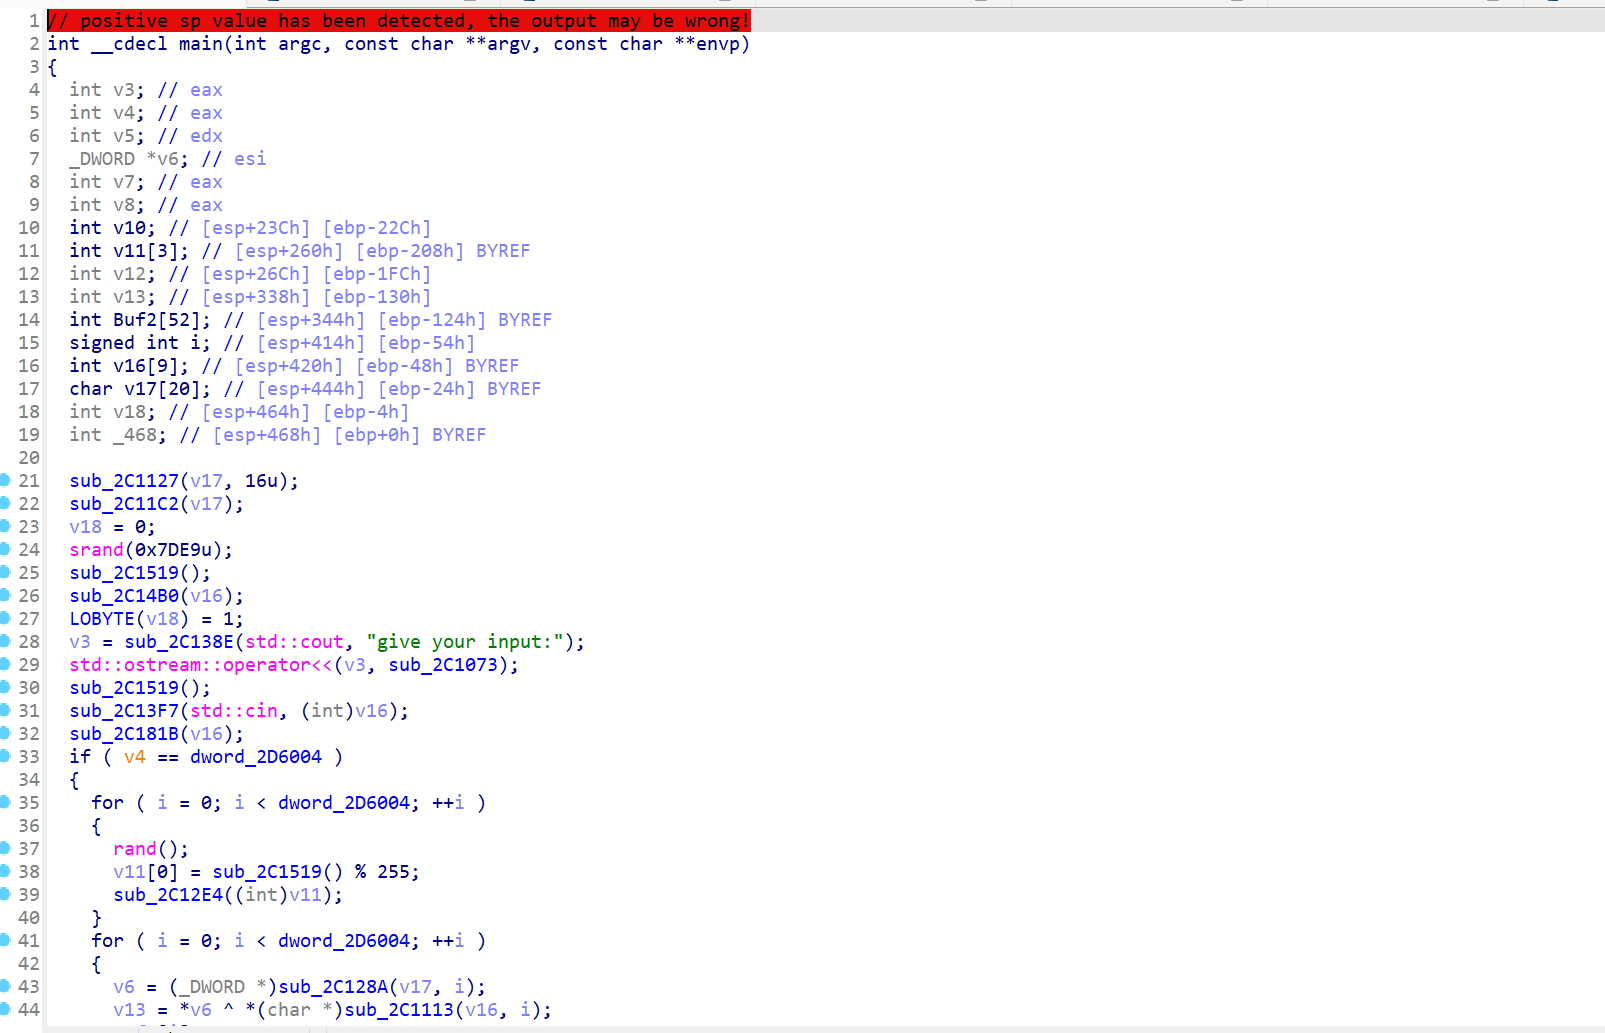
Task: Click the v6 assignment on line 43
Action: pos(124,987)
